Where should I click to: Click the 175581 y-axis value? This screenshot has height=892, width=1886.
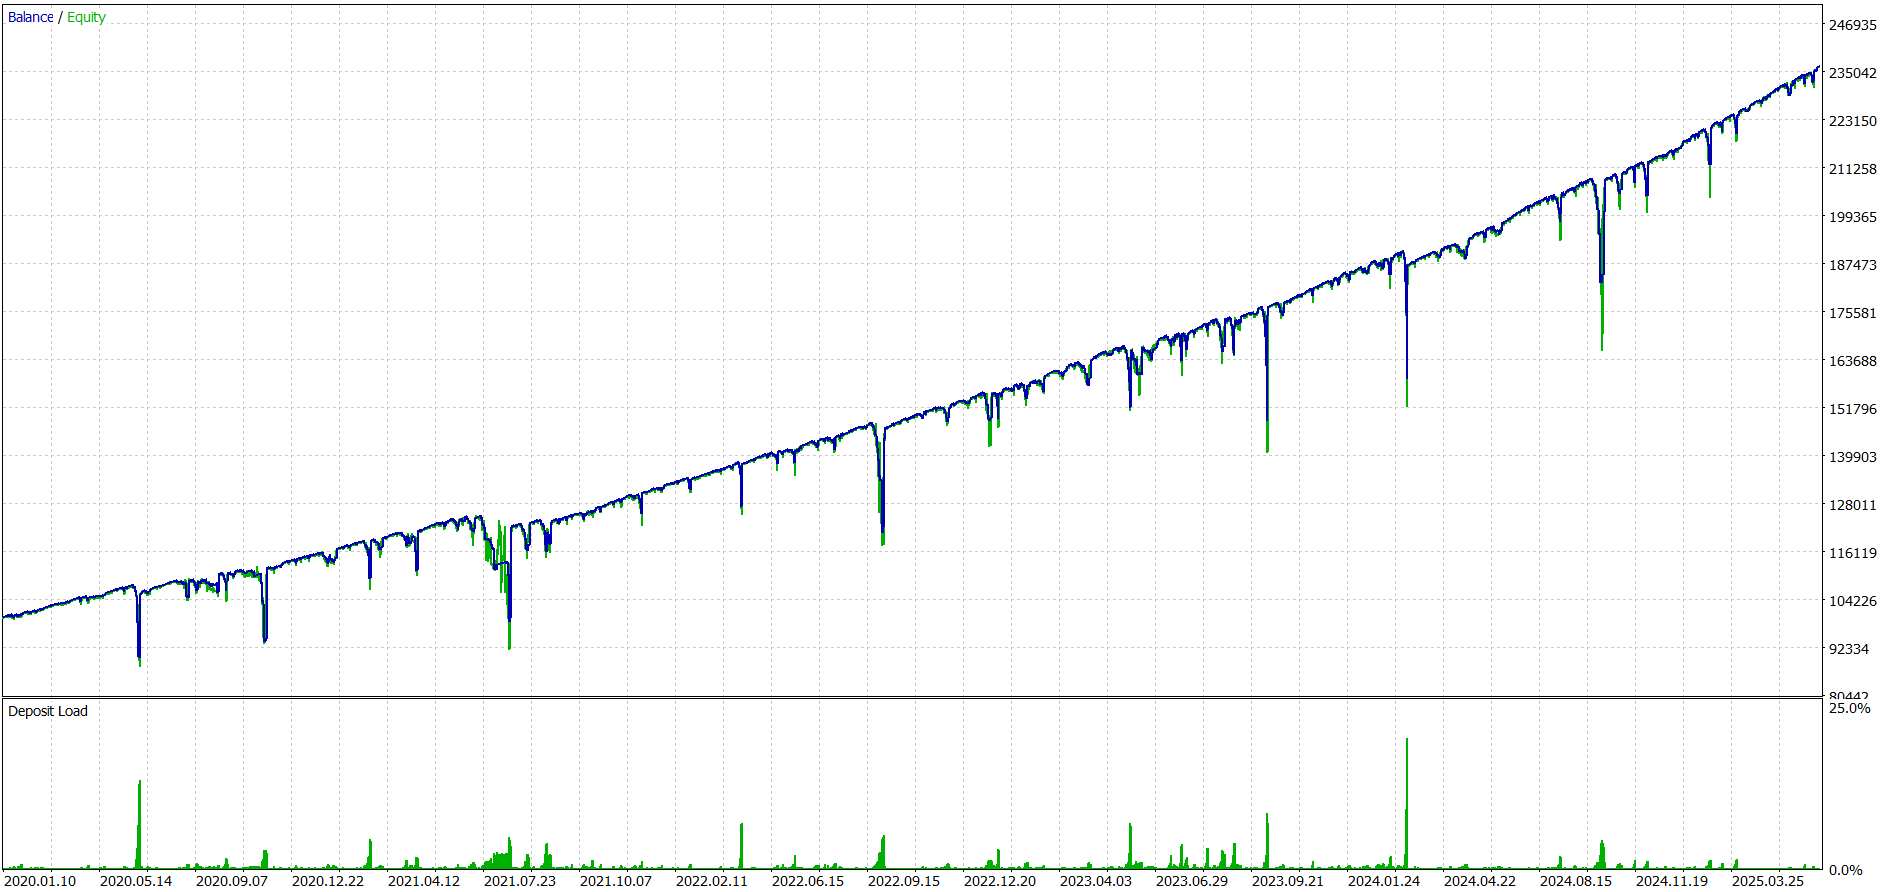[1853, 313]
